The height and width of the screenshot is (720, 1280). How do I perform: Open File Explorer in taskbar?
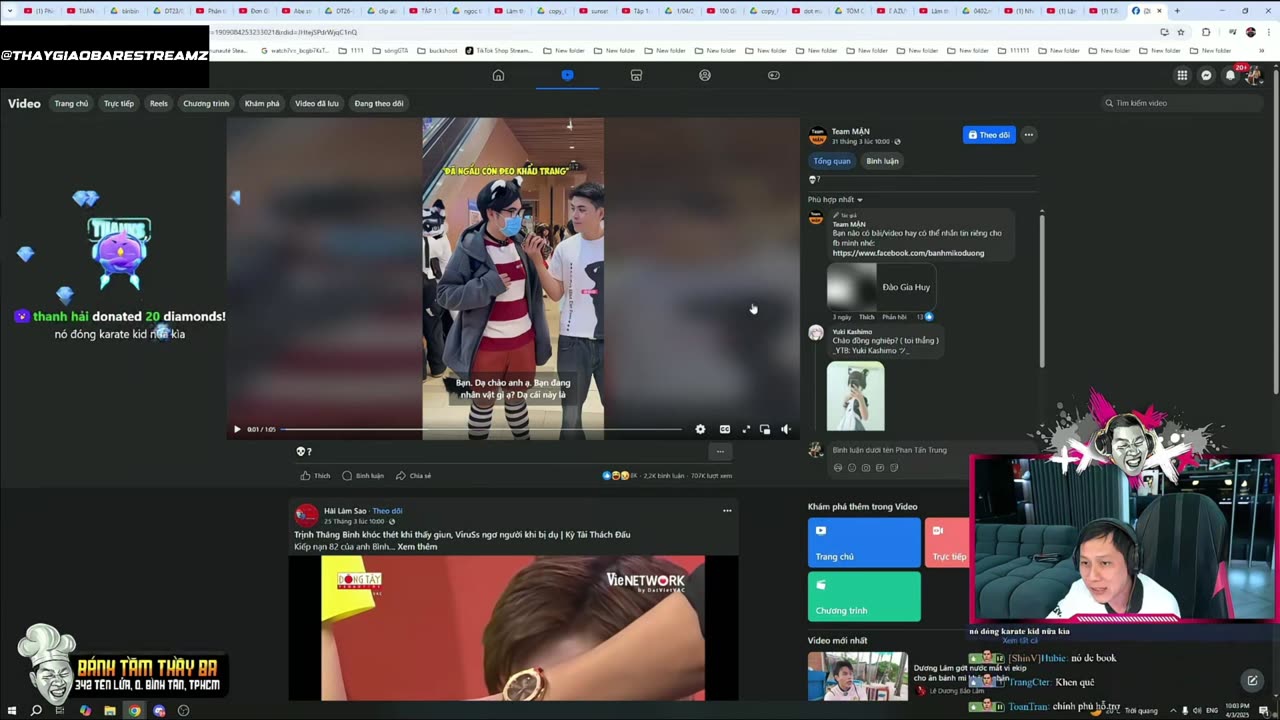pyautogui.click(x=110, y=711)
